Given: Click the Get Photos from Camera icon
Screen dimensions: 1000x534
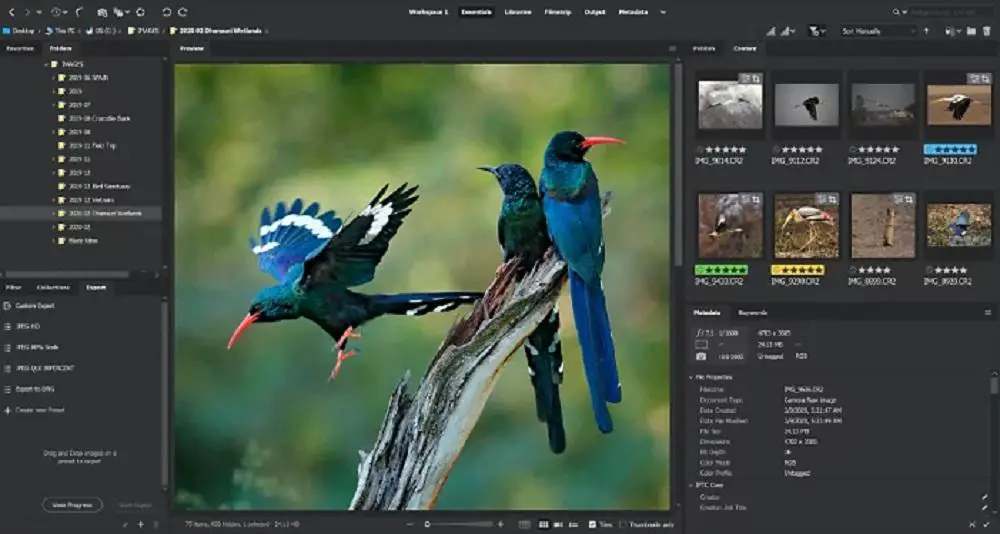Looking at the screenshot, I should pos(102,12).
